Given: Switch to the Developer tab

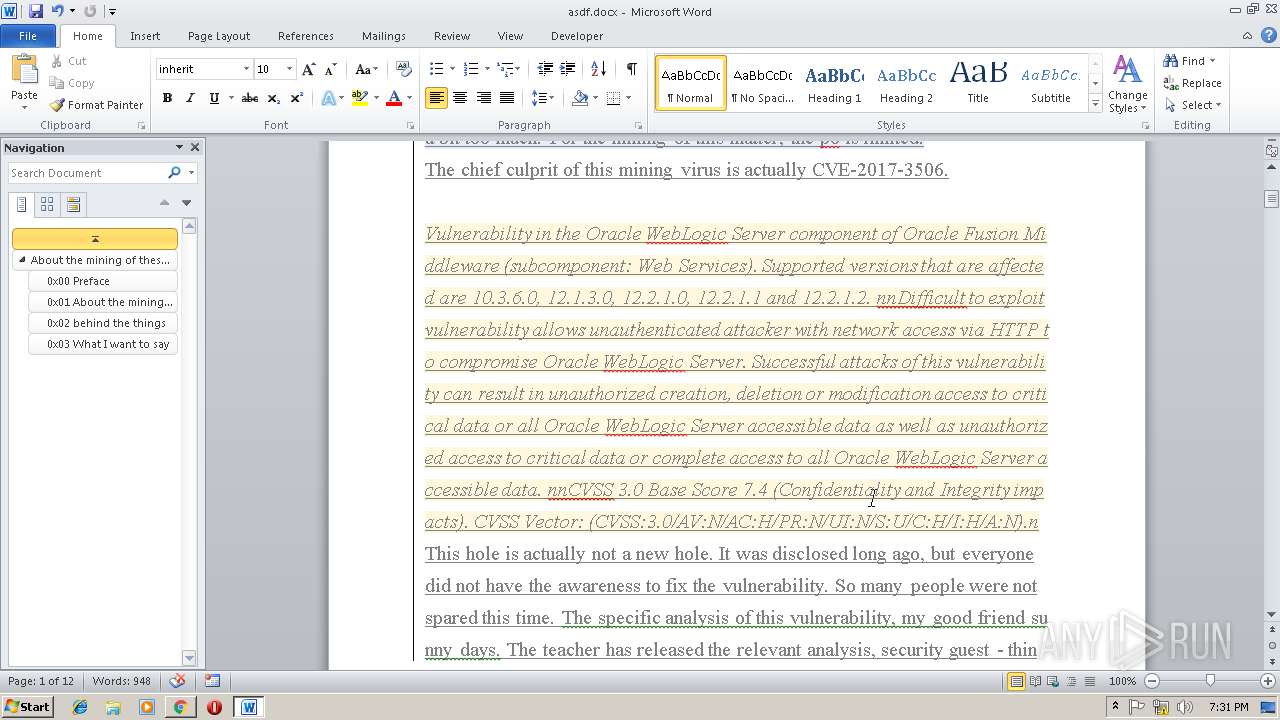Looking at the screenshot, I should click(577, 36).
